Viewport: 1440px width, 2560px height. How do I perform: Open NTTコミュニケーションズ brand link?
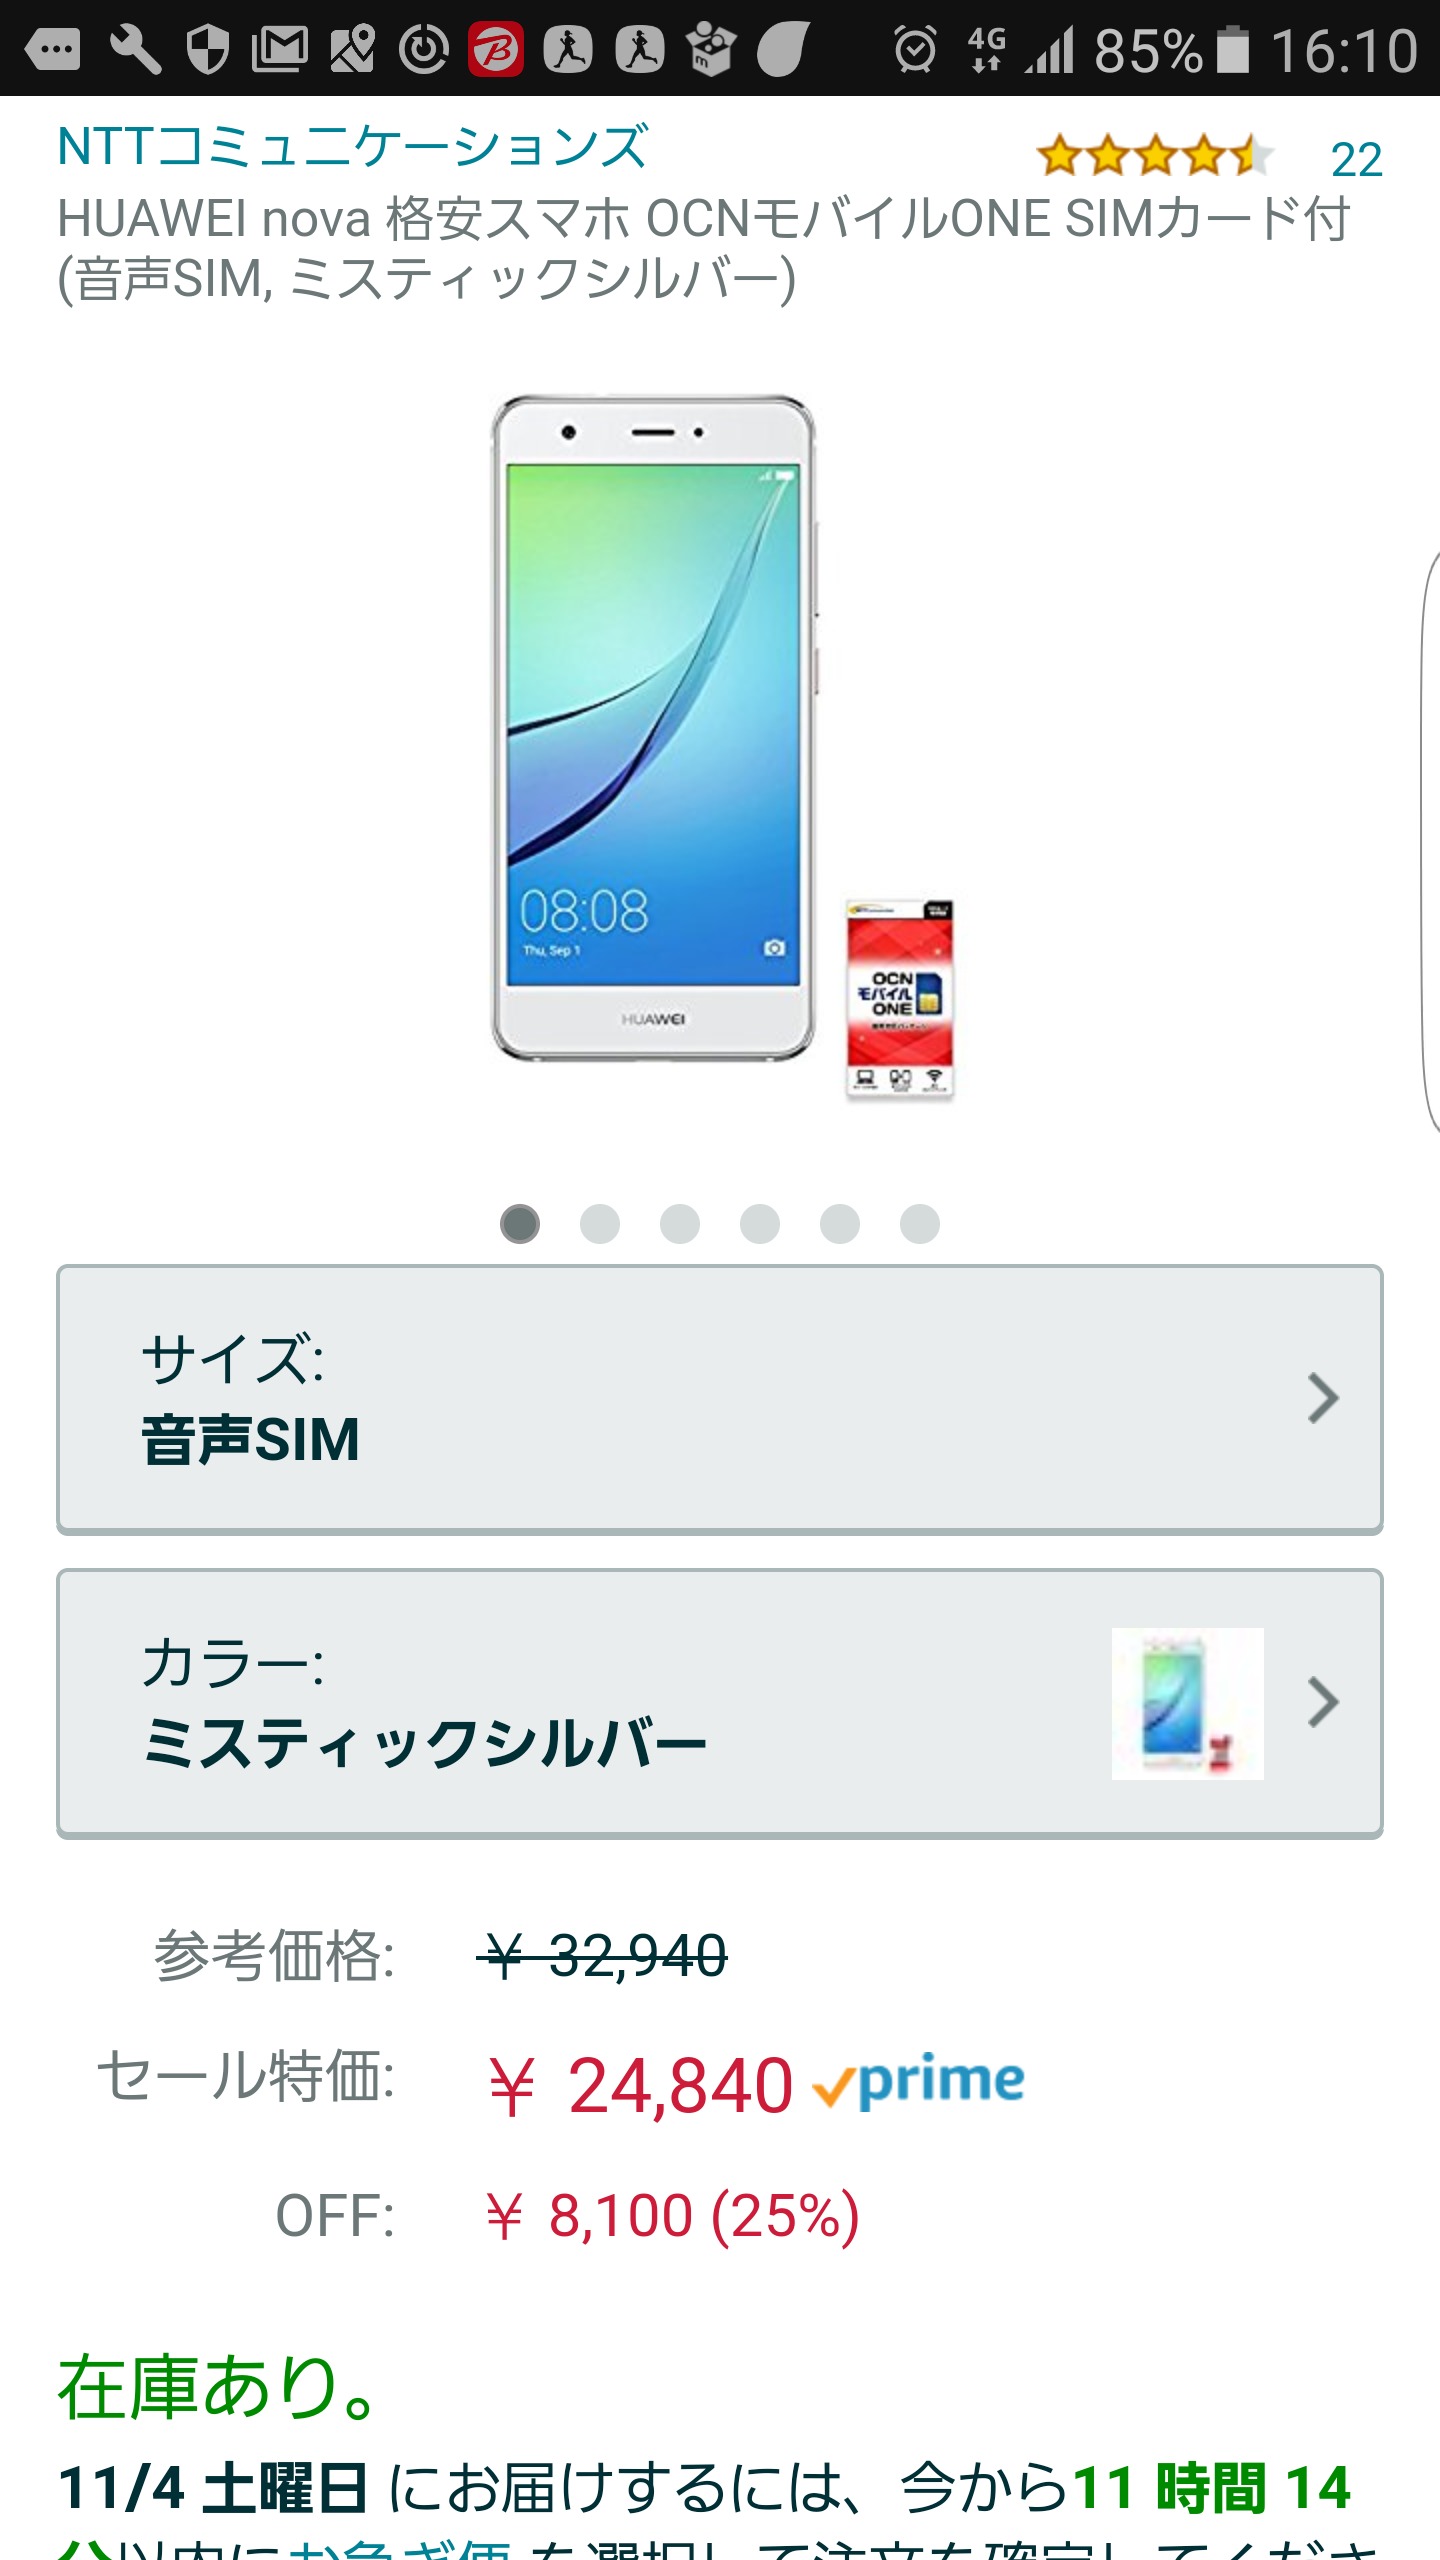tap(352, 147)
